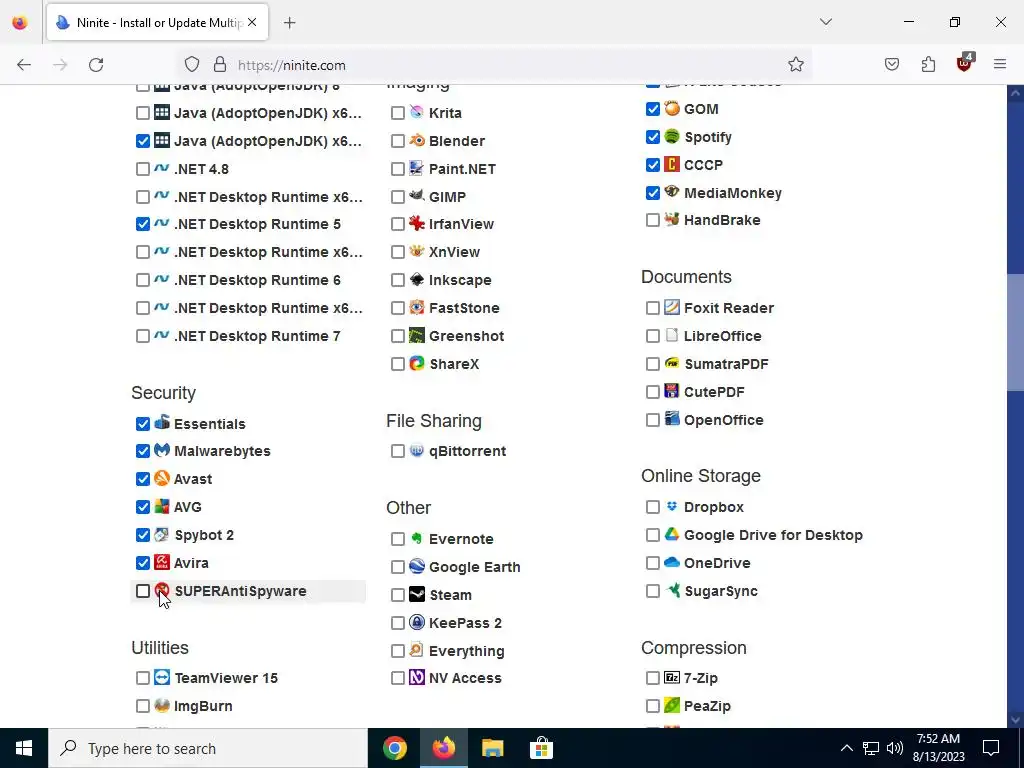
Task: Click the Greenshot label
Action: point(466,336)
